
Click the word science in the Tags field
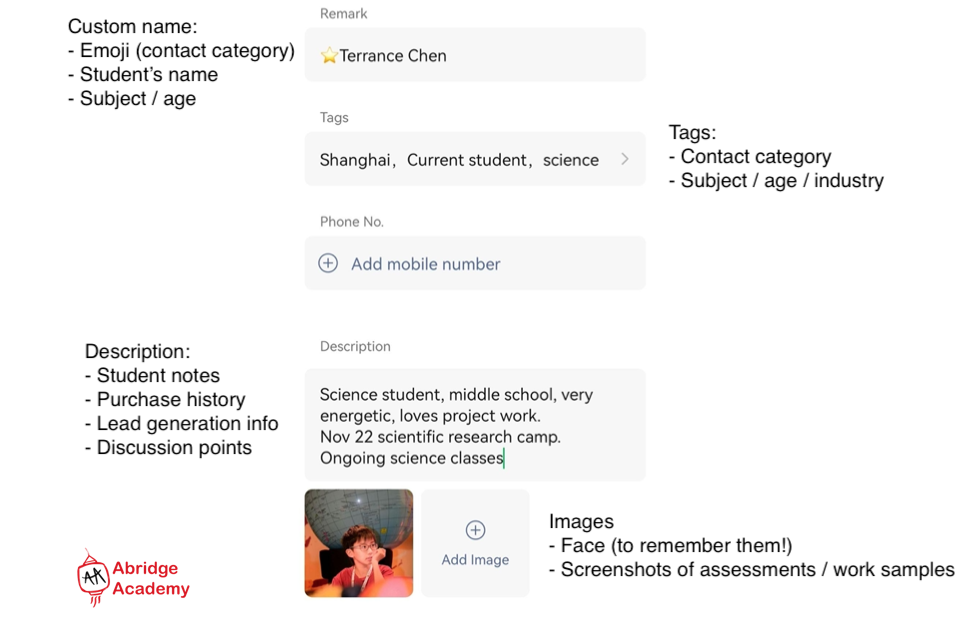click(x=571, y=160)
